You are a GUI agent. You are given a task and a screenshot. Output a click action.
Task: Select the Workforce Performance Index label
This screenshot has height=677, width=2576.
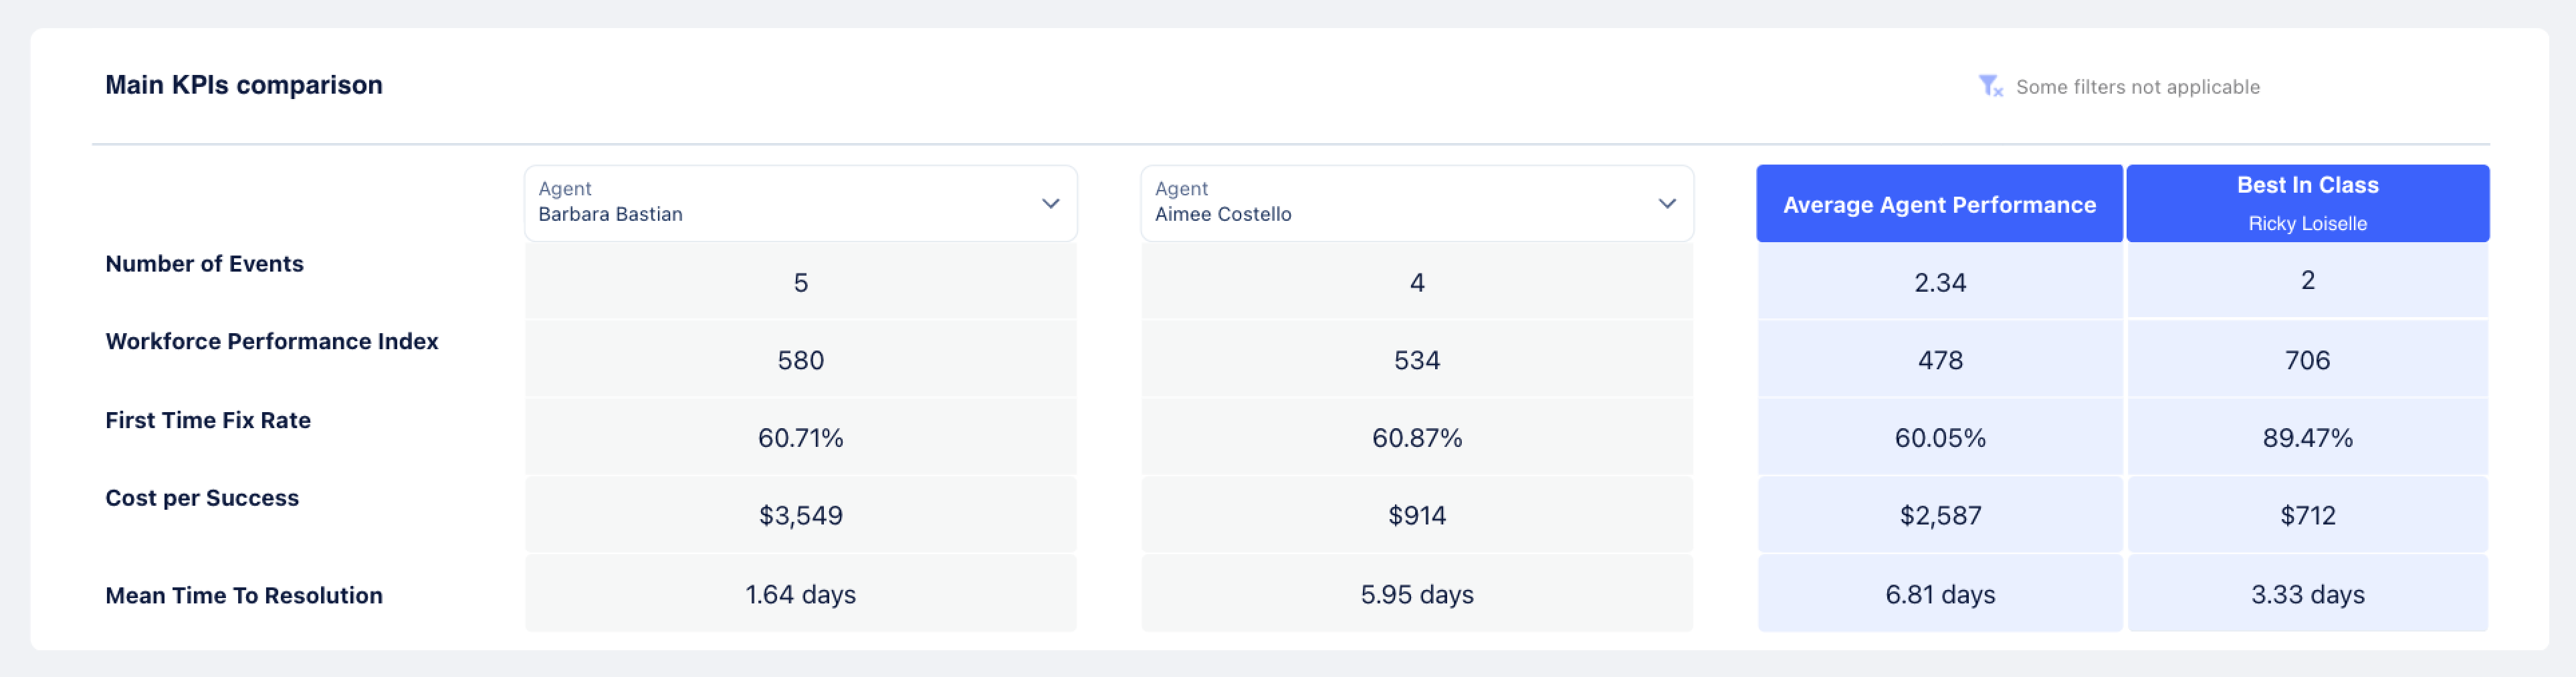pos(271,342)
